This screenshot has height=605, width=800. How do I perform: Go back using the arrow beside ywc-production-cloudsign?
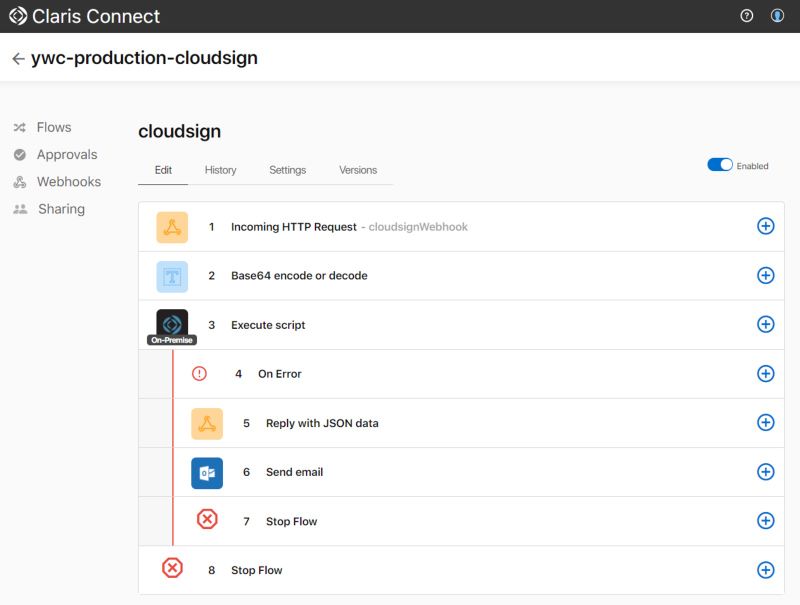coord(18,59)
